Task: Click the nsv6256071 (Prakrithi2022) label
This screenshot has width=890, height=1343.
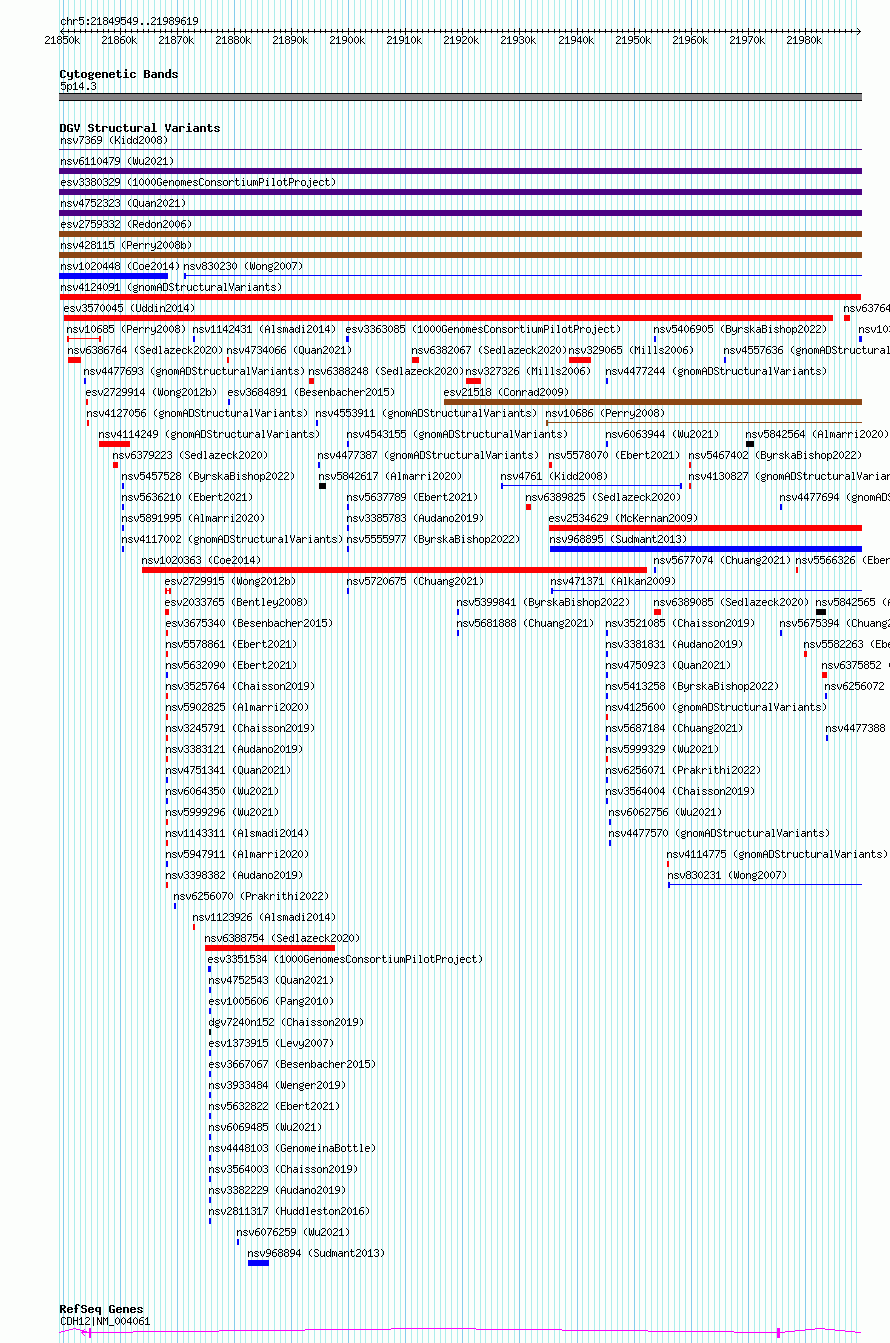Action: (x=683, y=770)
